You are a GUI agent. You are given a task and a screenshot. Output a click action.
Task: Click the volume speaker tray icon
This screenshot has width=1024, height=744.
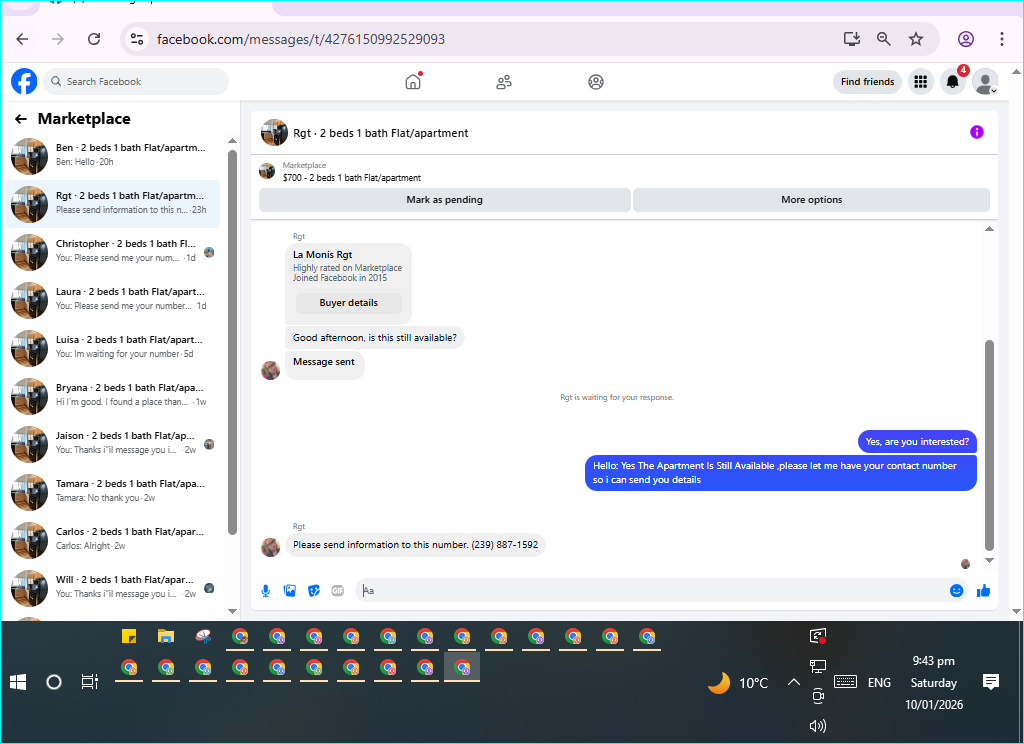(818, 726)
